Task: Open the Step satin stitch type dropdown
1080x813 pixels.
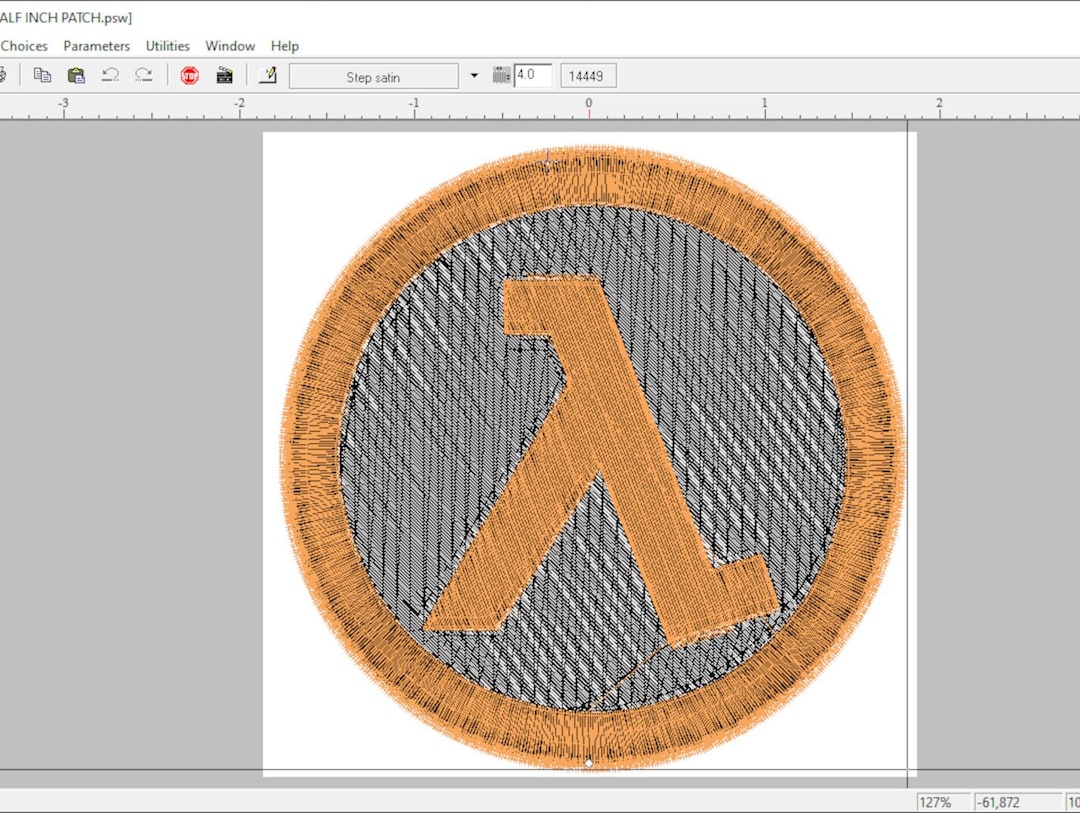Action: tap(374, 75)
